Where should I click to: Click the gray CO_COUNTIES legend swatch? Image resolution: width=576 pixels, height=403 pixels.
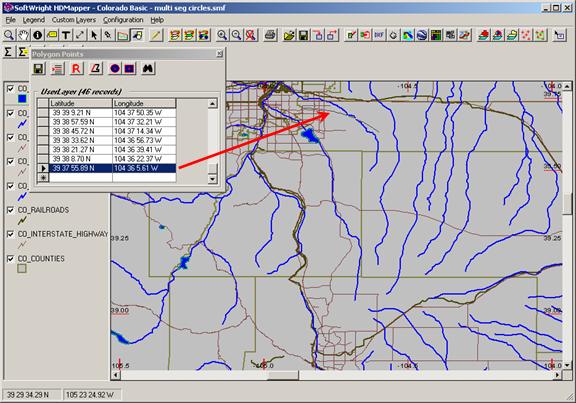click(x=22, y=269)
